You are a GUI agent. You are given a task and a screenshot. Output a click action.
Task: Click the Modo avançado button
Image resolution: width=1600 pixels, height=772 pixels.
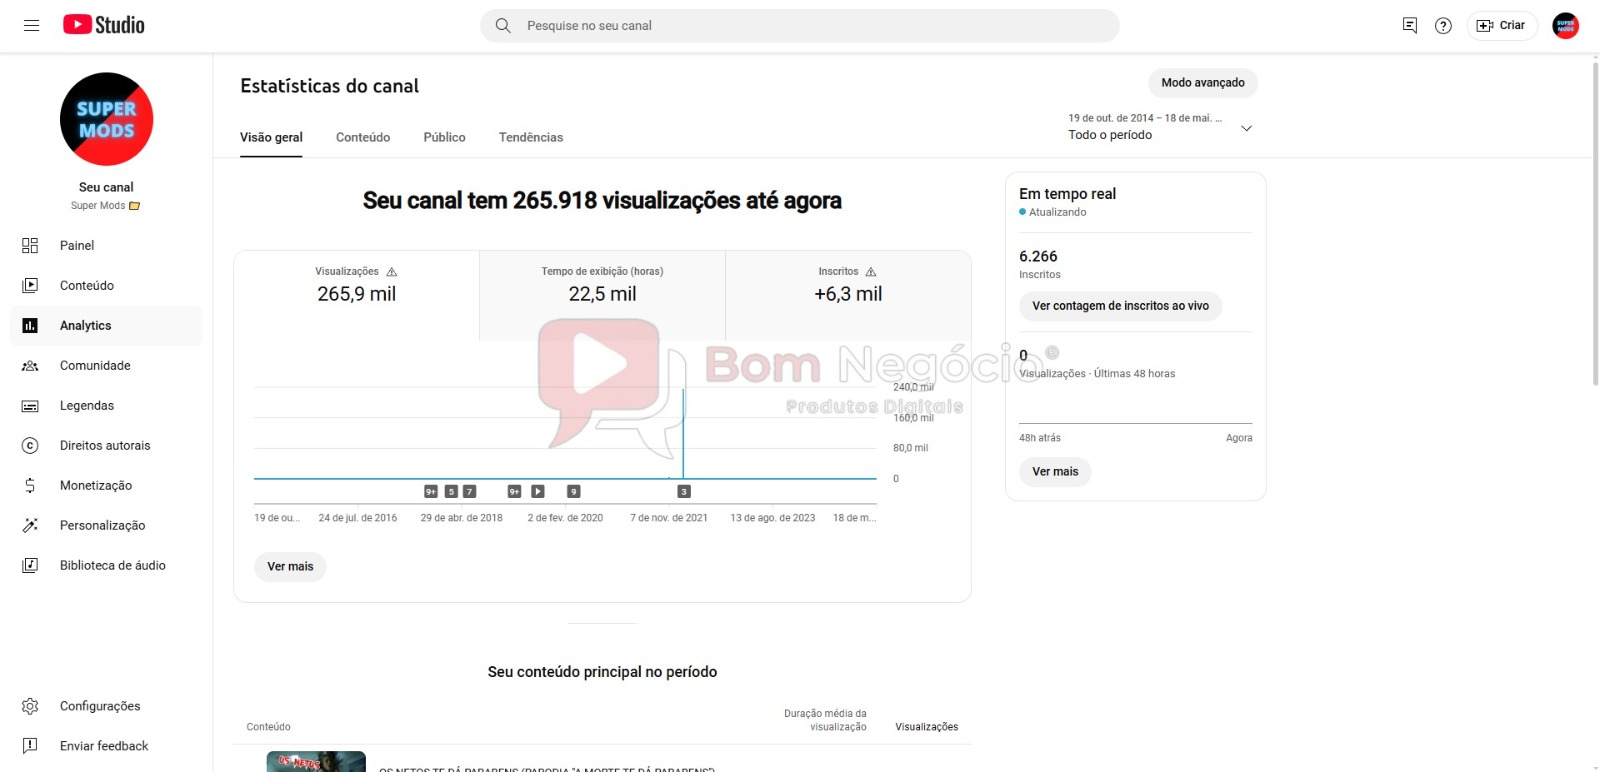tap(1202, 83)
